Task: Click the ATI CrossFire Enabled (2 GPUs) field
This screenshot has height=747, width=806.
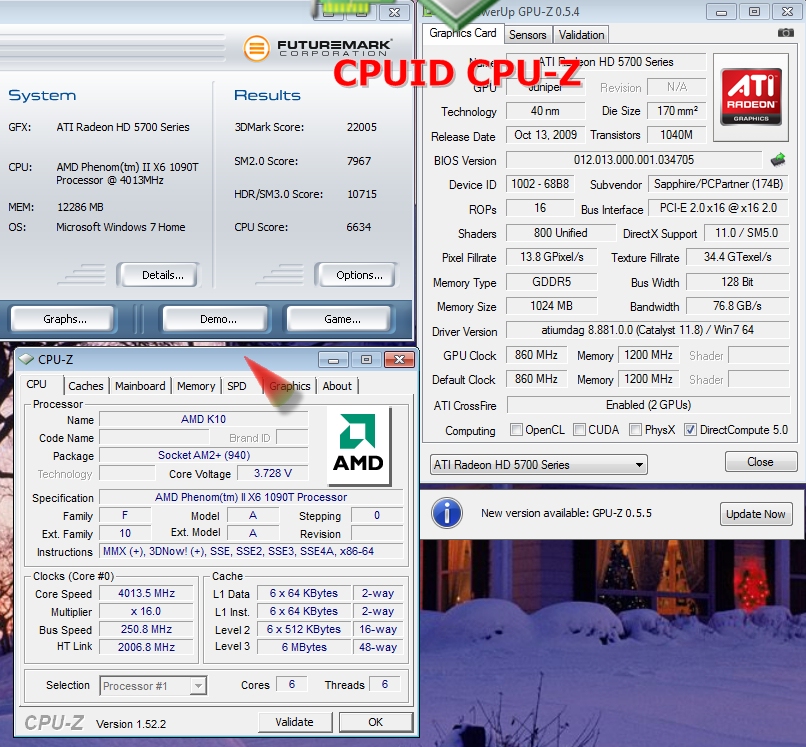Action: [x=648, y=405]
